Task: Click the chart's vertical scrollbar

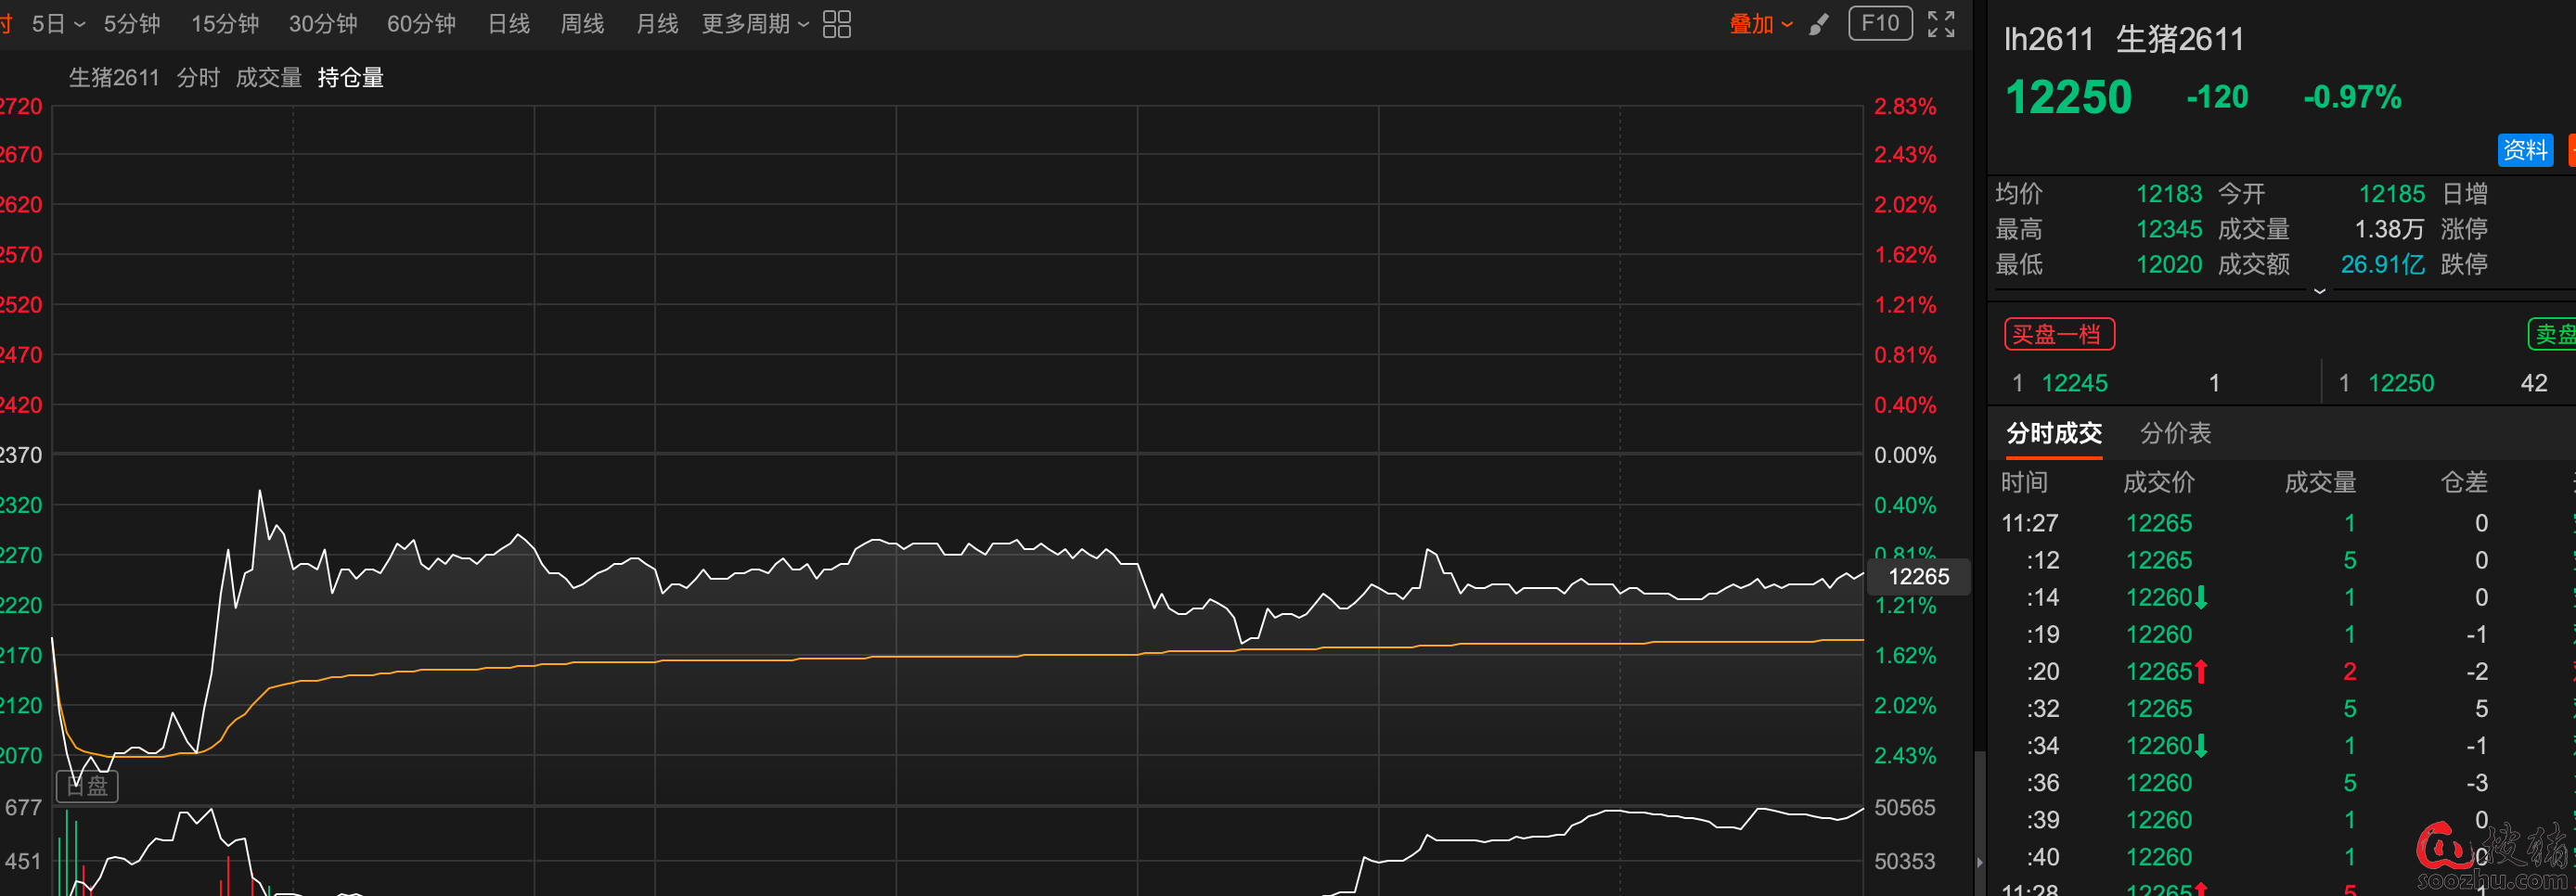Action: [x=1979, y=800]
